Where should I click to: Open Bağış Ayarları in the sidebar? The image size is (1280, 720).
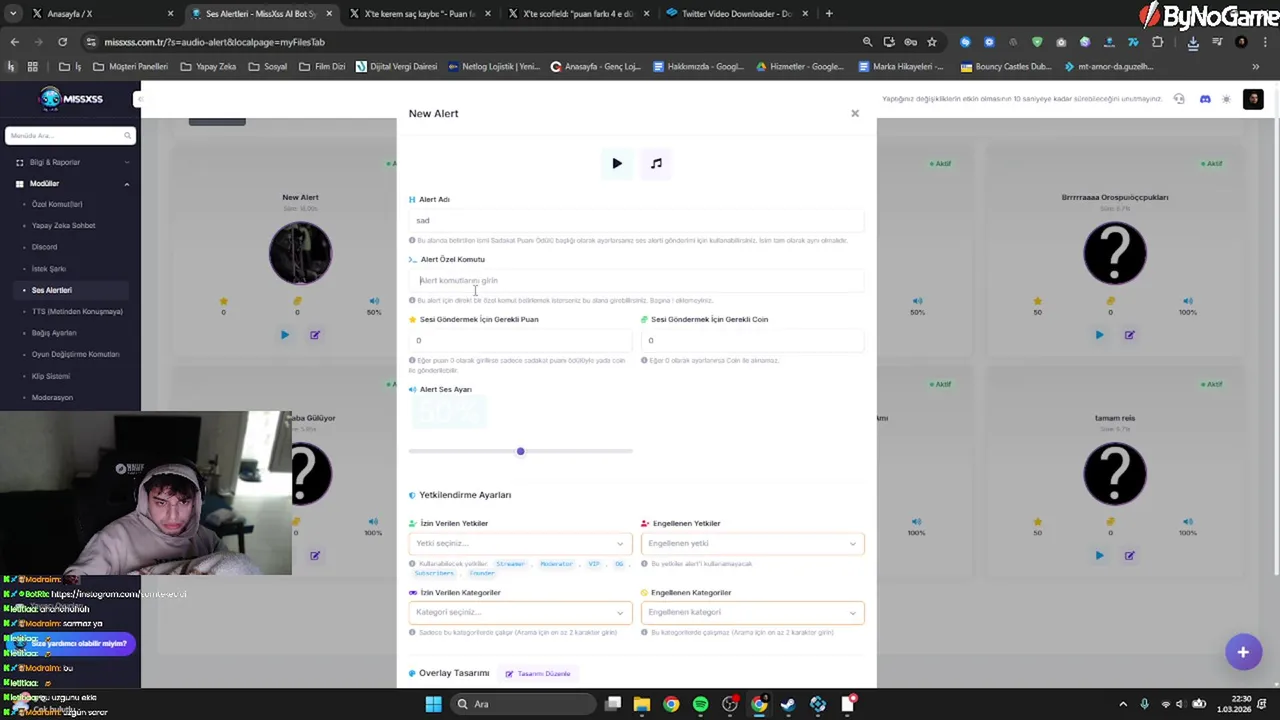click(54, 333)
